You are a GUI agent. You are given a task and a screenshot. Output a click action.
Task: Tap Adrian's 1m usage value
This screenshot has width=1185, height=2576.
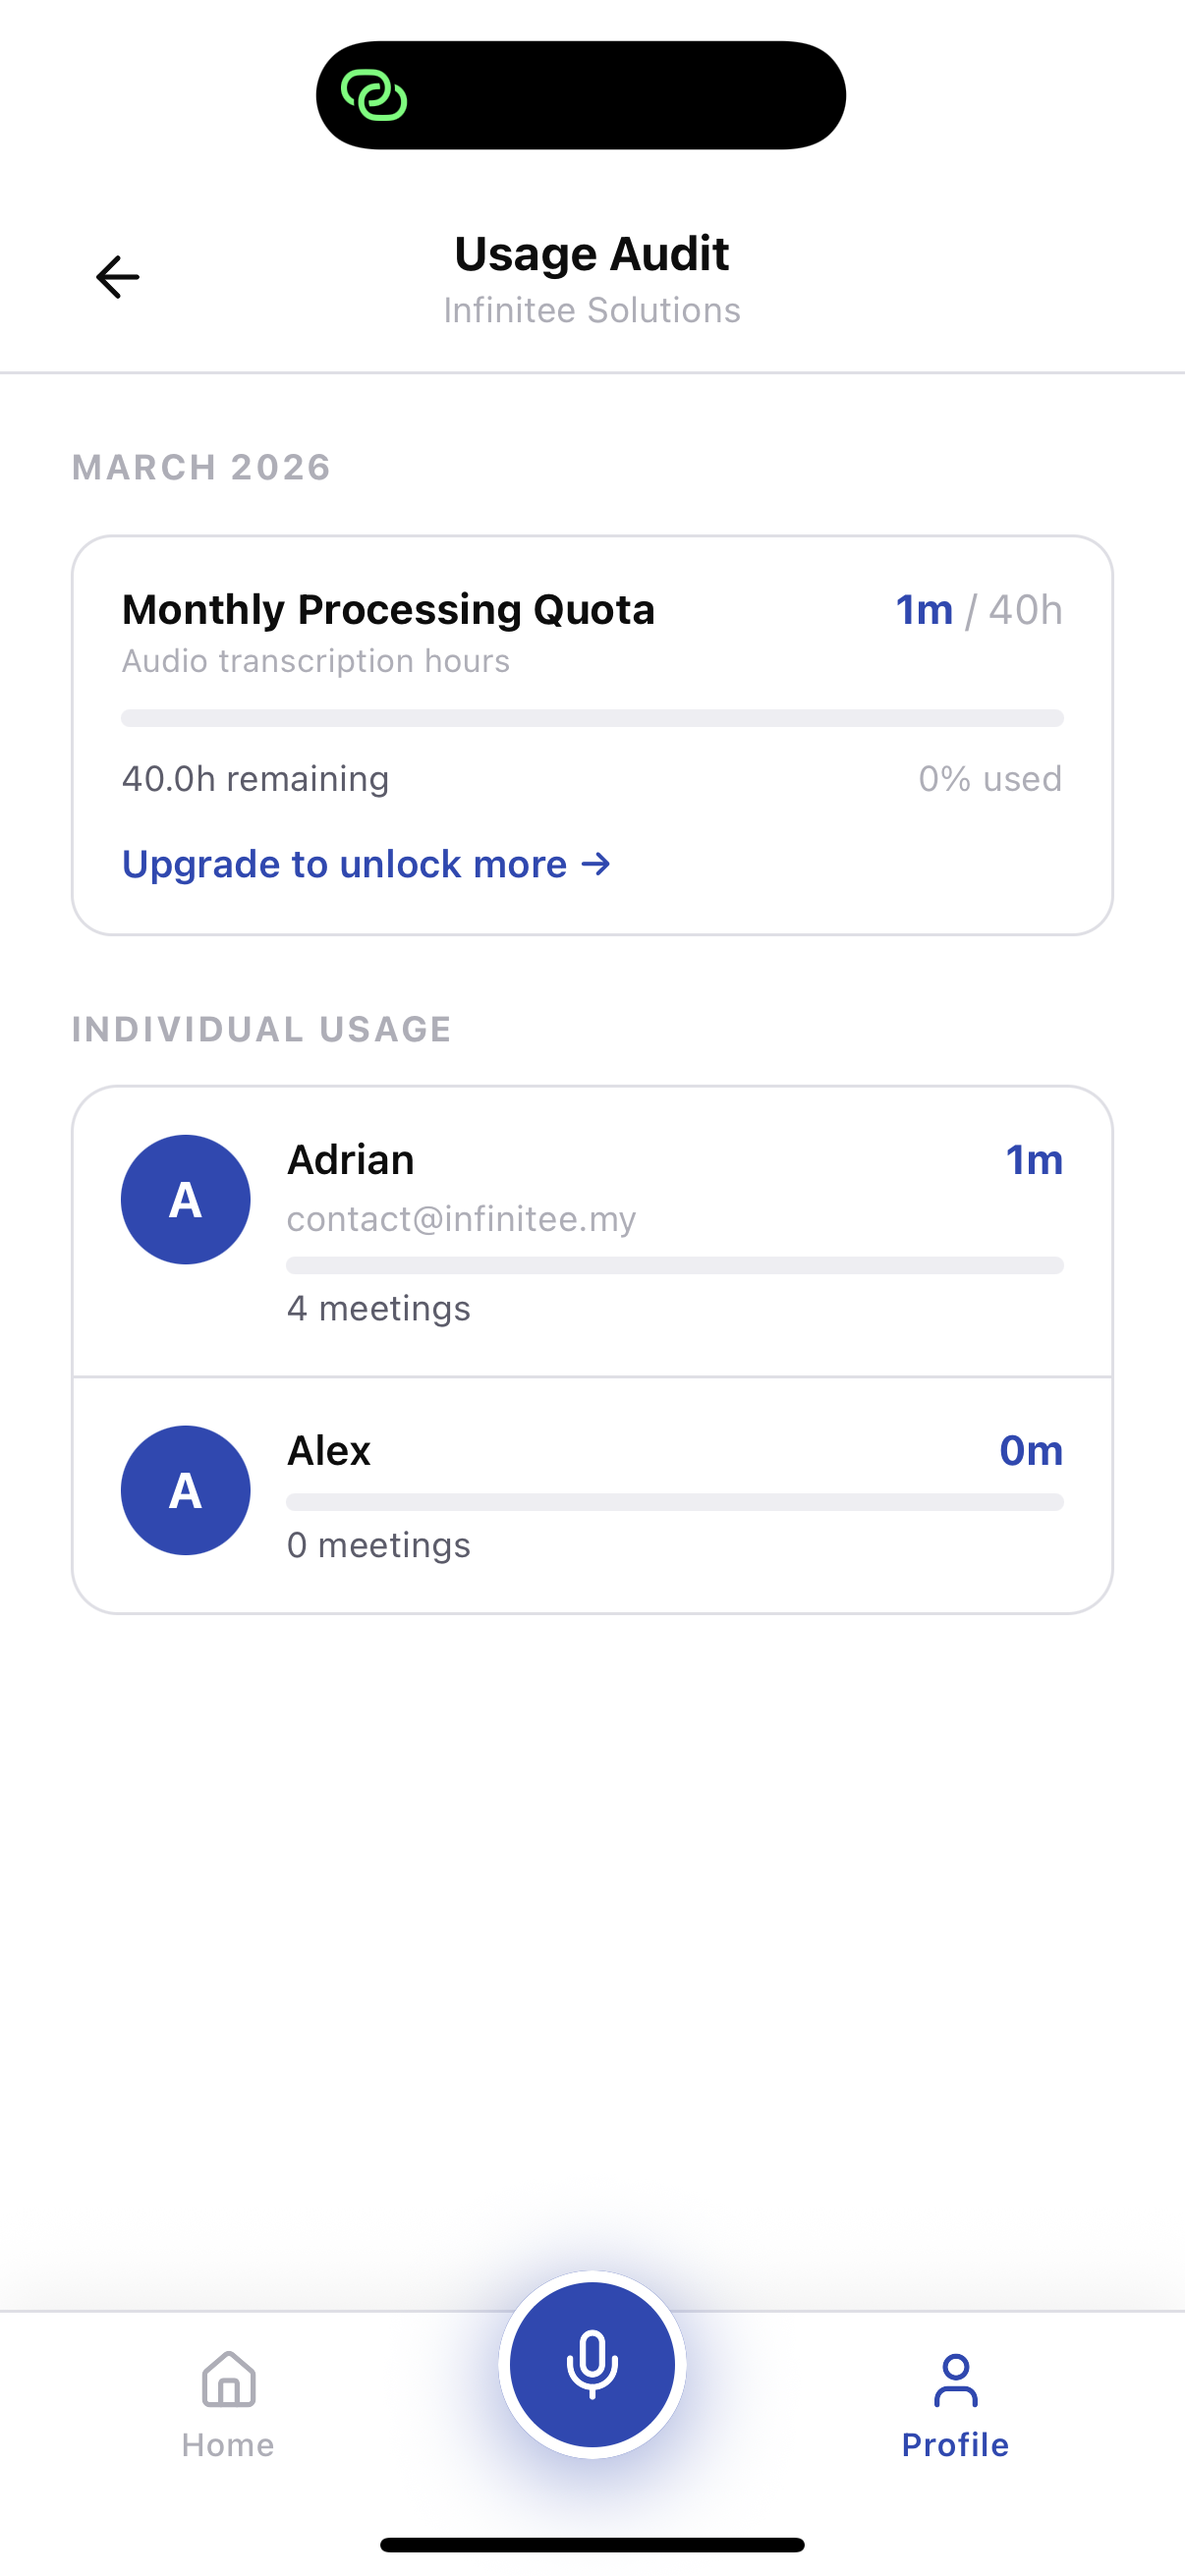1033,1160
